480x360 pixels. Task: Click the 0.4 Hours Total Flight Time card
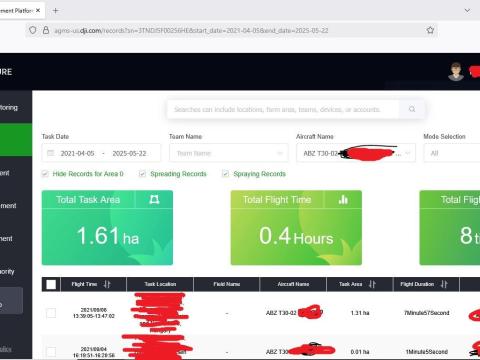point(296,228)
